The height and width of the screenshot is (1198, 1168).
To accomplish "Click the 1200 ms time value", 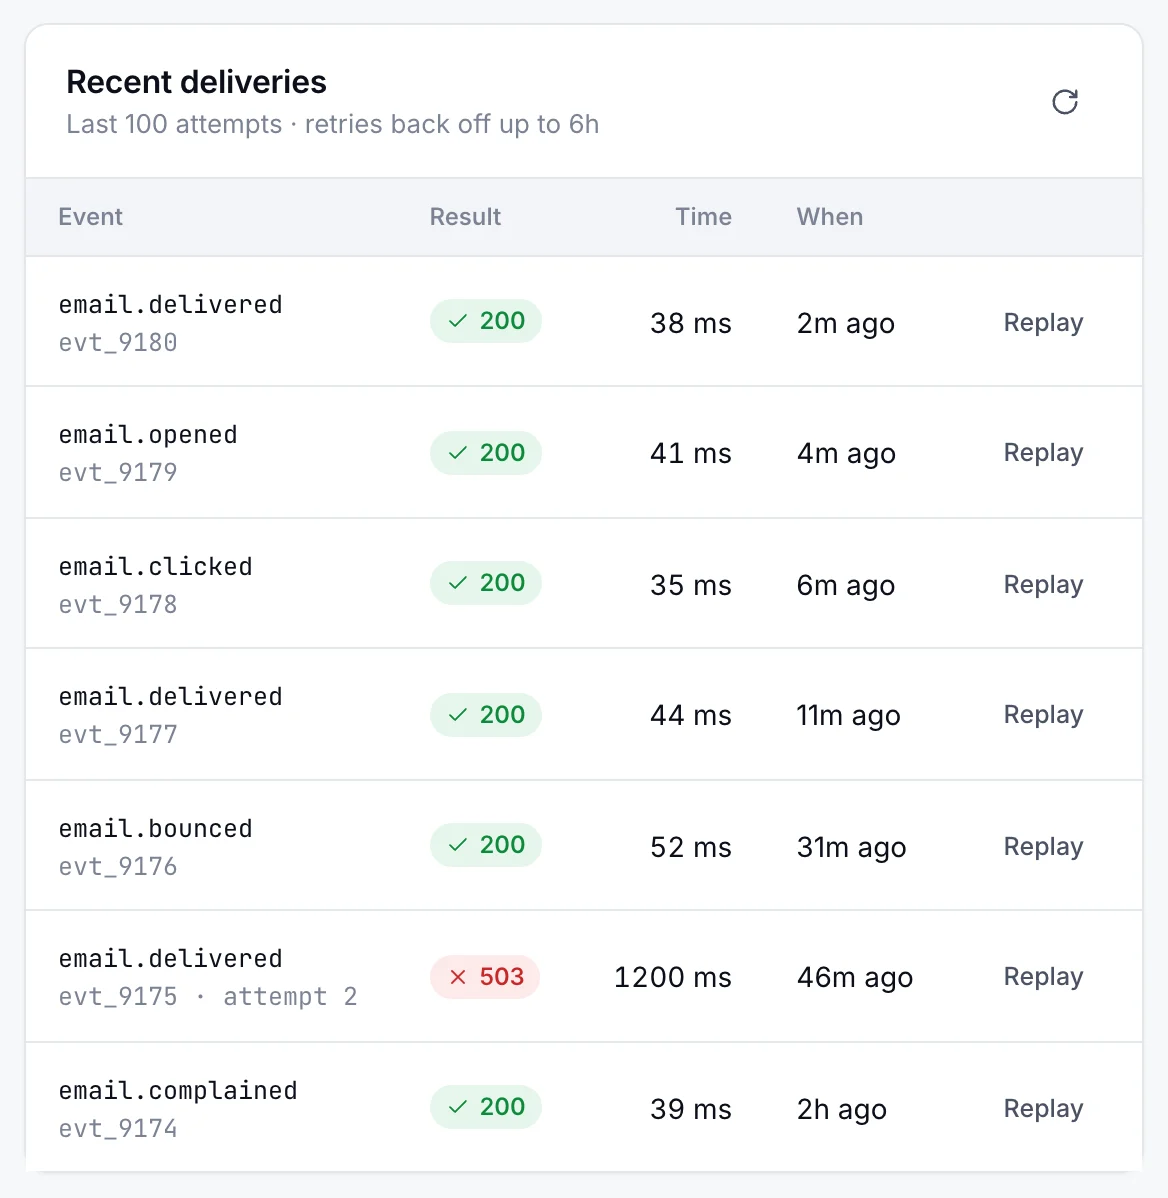I will tap(673, 977).
